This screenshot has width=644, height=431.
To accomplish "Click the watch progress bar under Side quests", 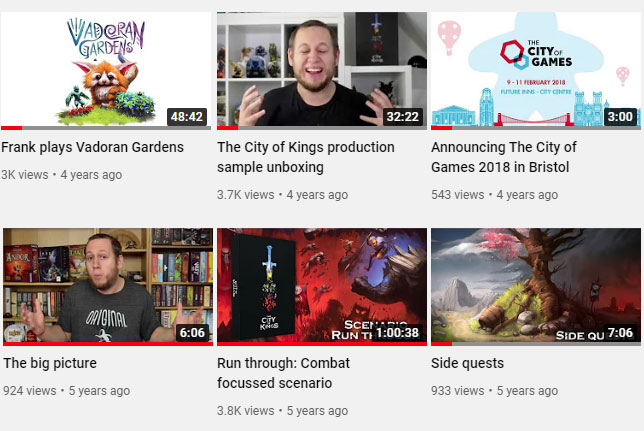I will (536, 344).
